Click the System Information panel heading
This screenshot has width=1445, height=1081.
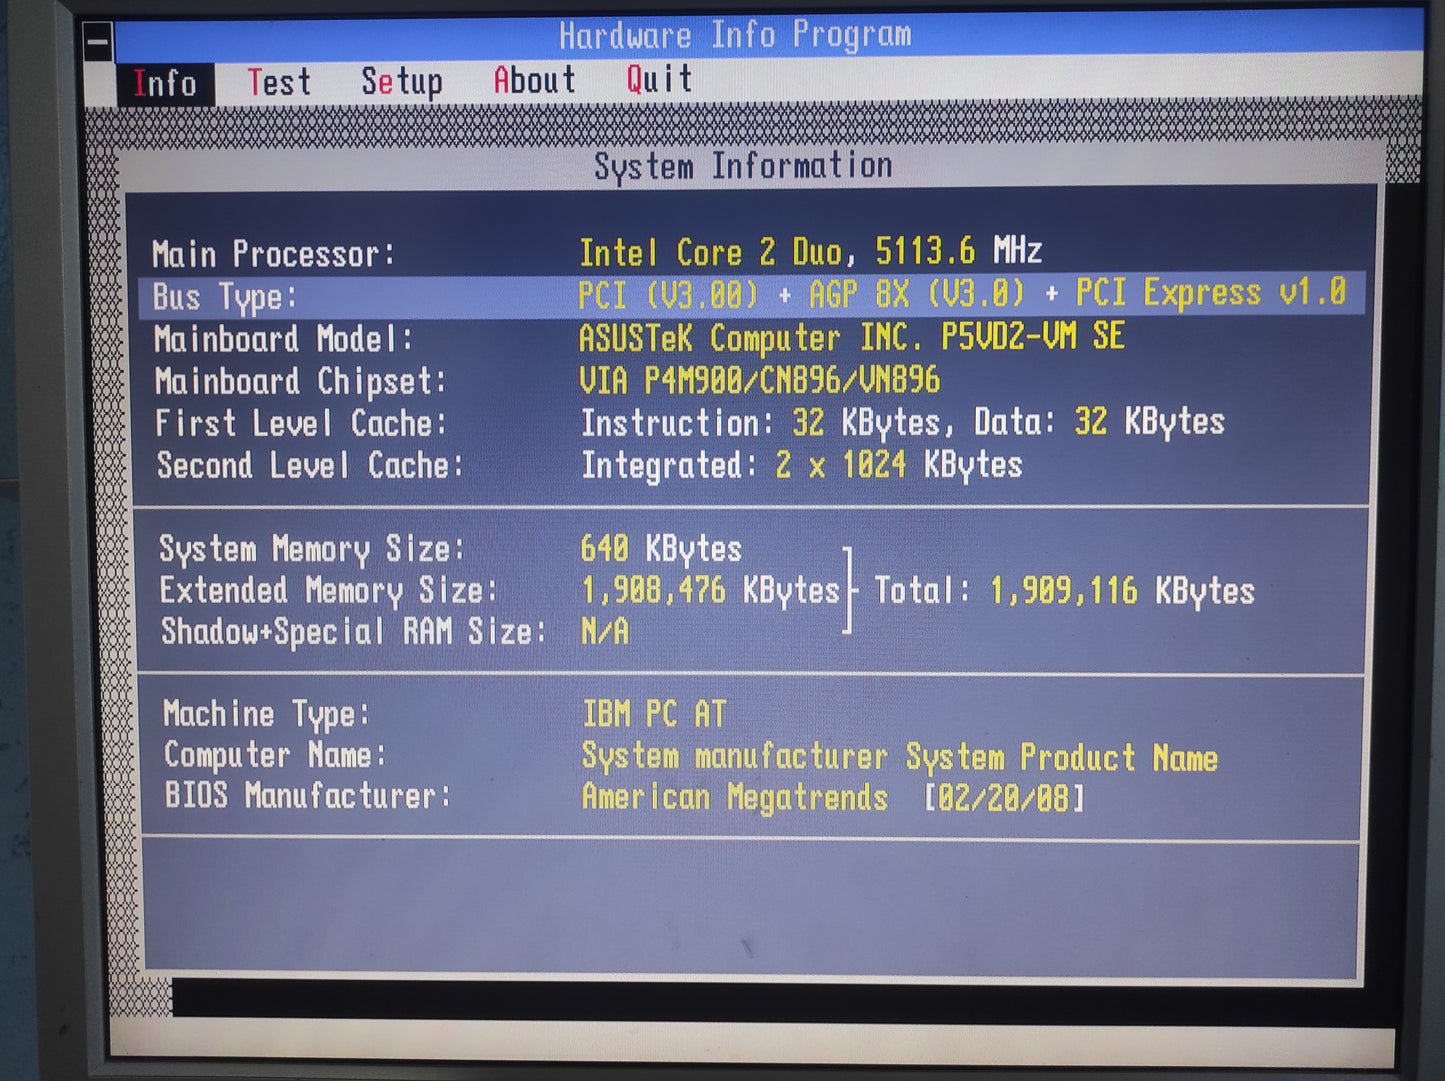(x=743, y=166)
